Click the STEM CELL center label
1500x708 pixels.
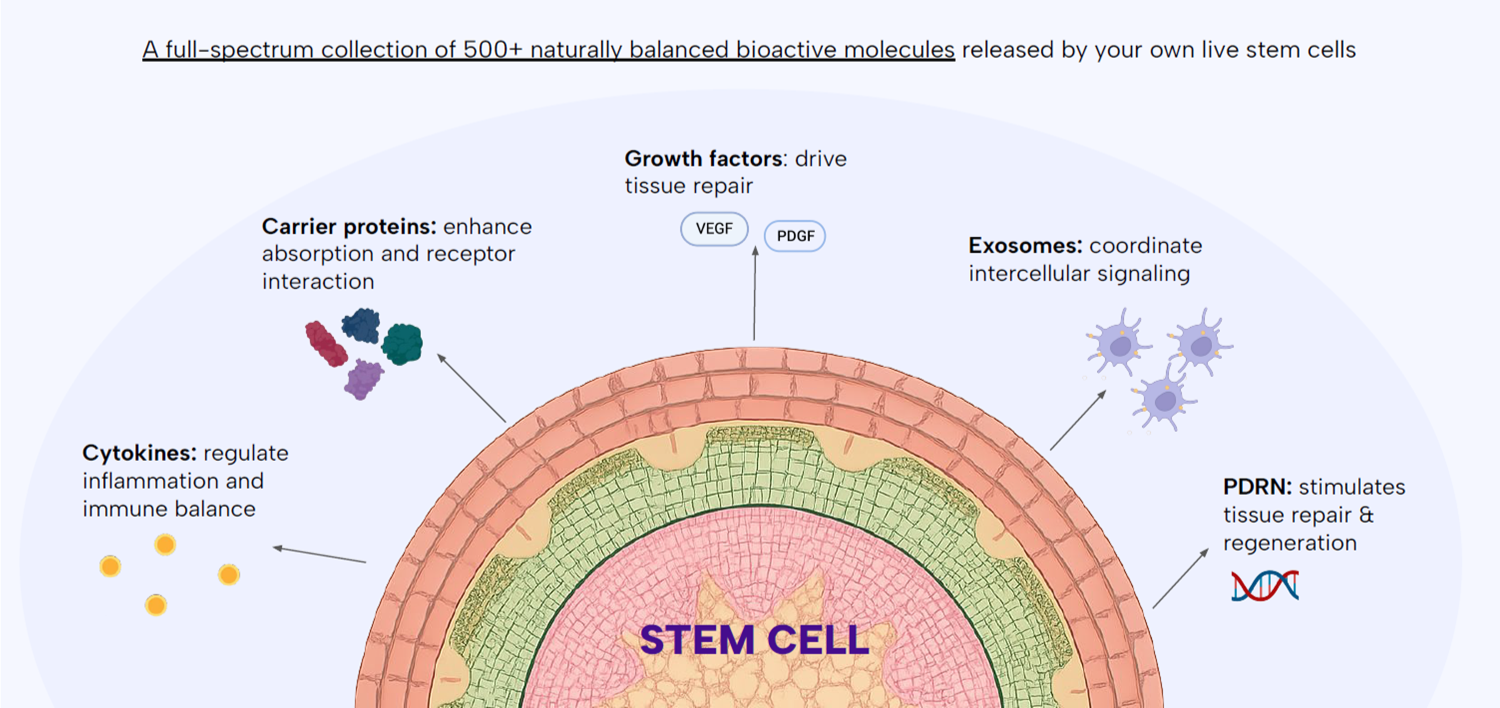754,641
